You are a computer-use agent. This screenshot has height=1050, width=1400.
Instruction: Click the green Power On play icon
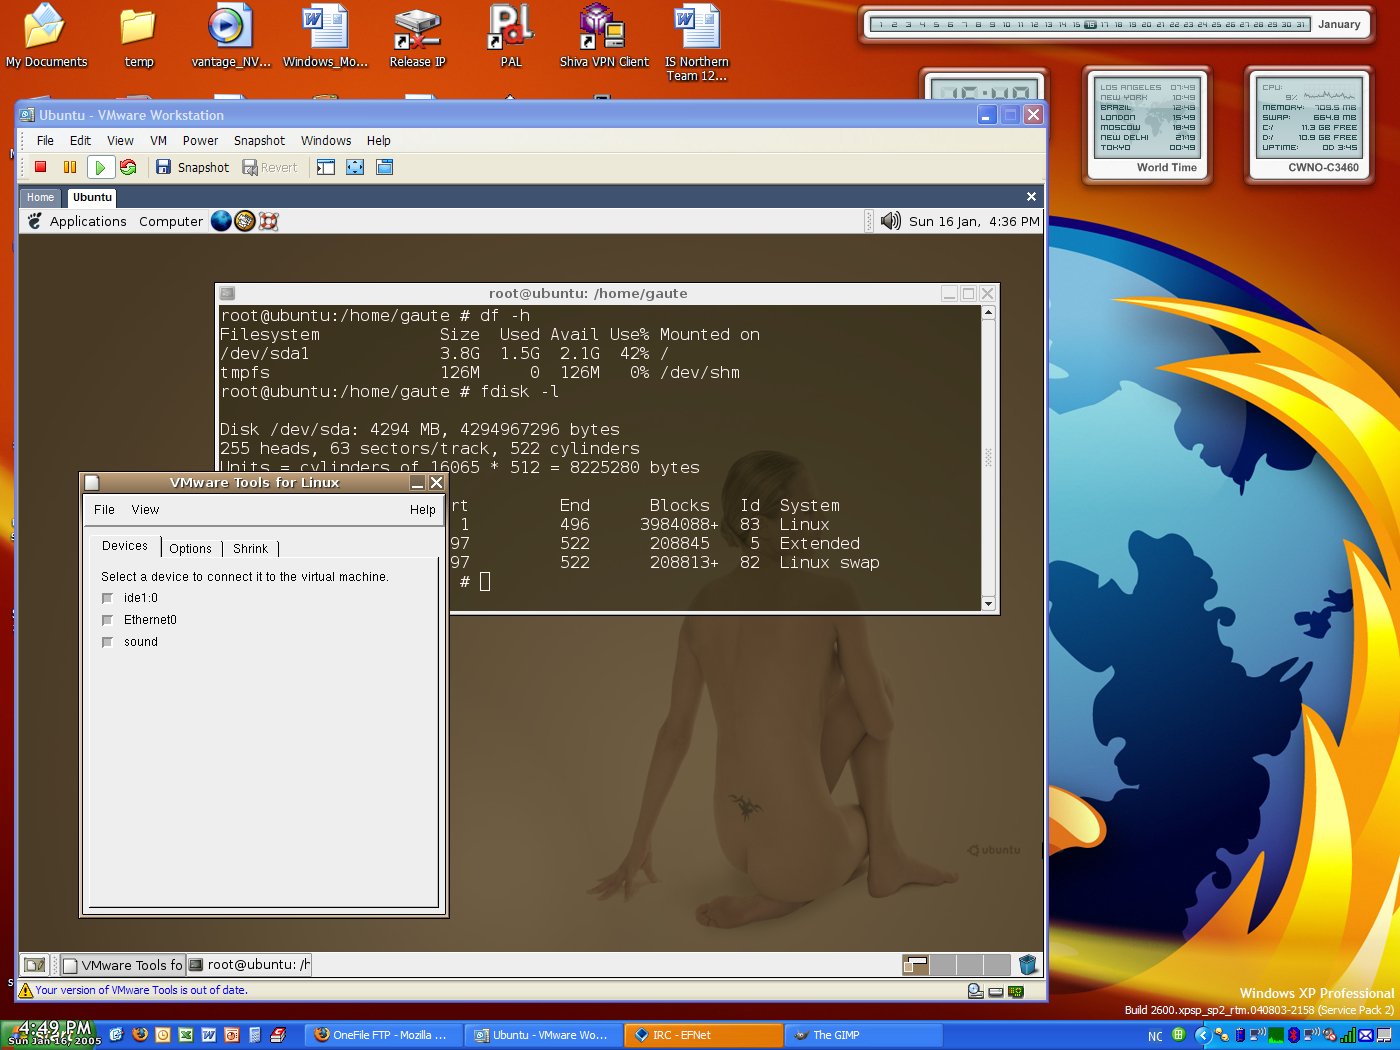coord(100,167)
